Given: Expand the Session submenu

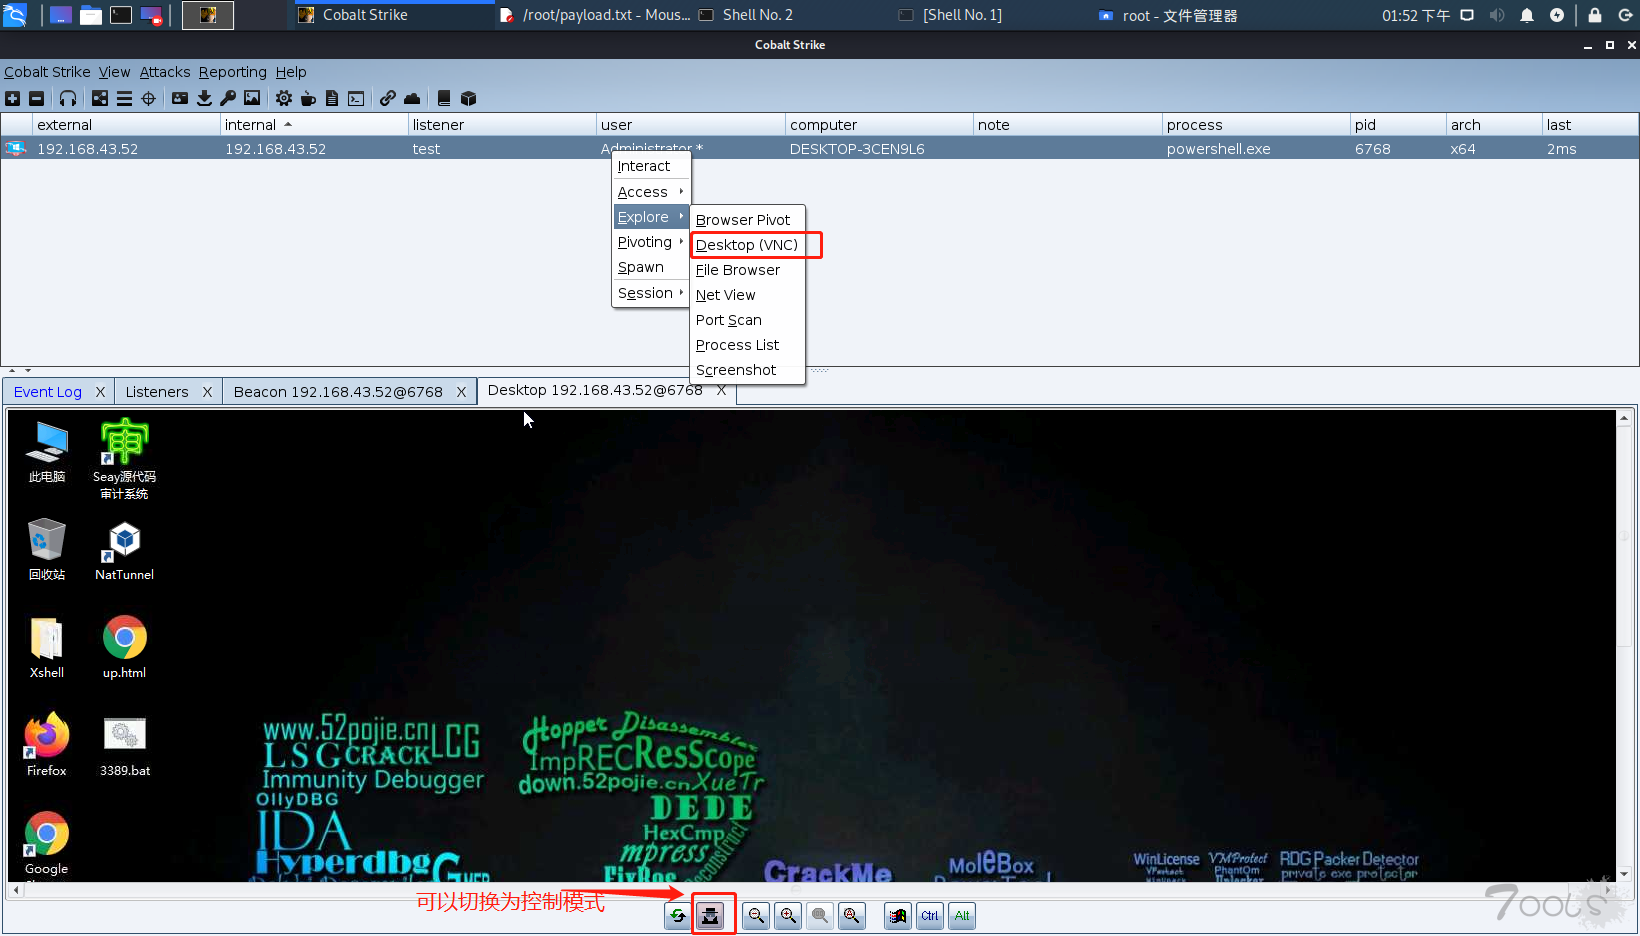Looking at the screenshot, I should 651,293.
